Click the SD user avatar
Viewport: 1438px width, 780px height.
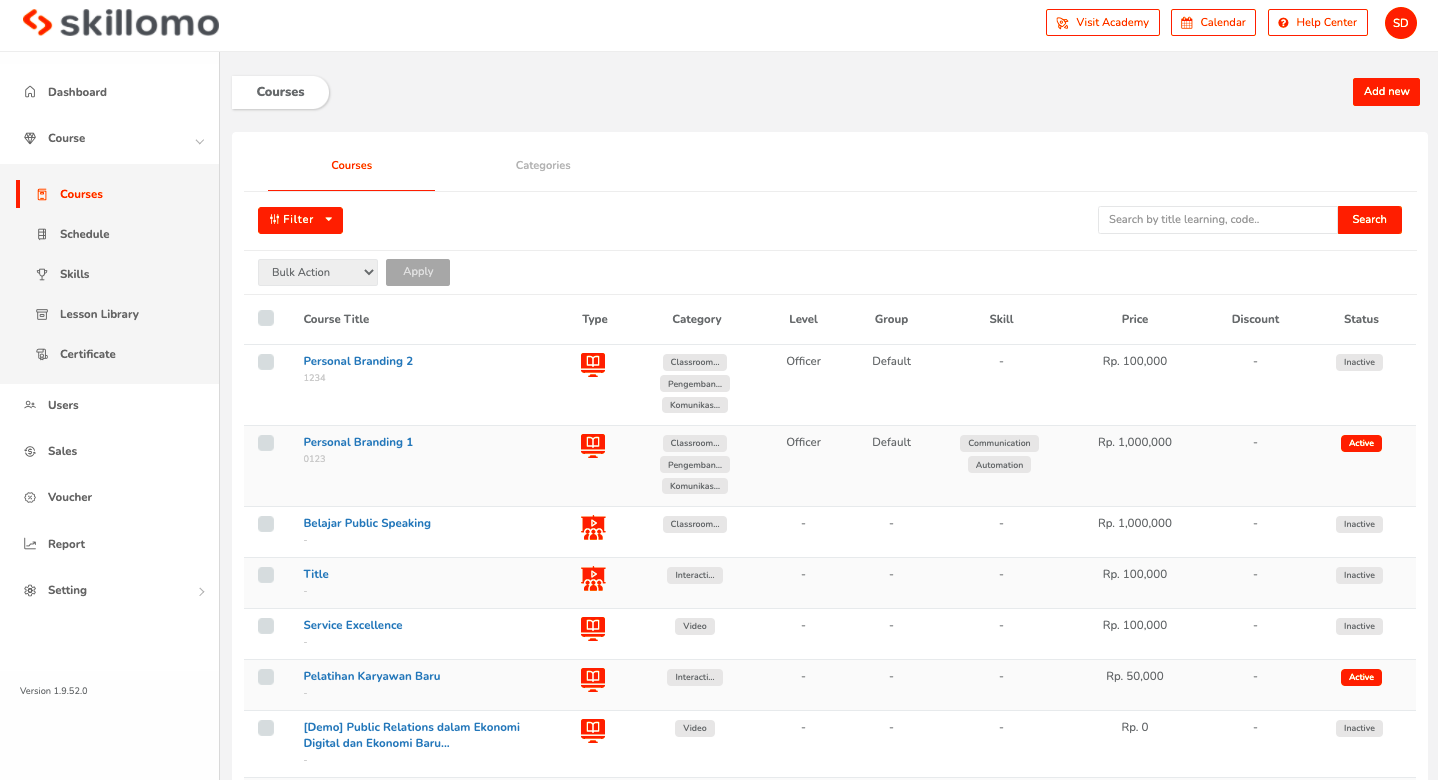click(1401, 23)
